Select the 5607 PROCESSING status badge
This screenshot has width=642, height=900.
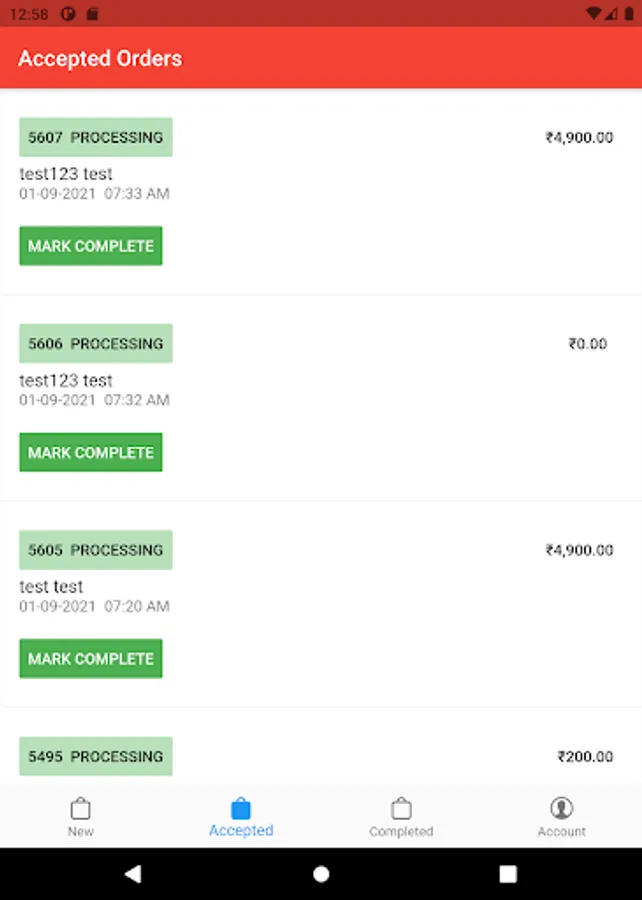tap(96, 137)
